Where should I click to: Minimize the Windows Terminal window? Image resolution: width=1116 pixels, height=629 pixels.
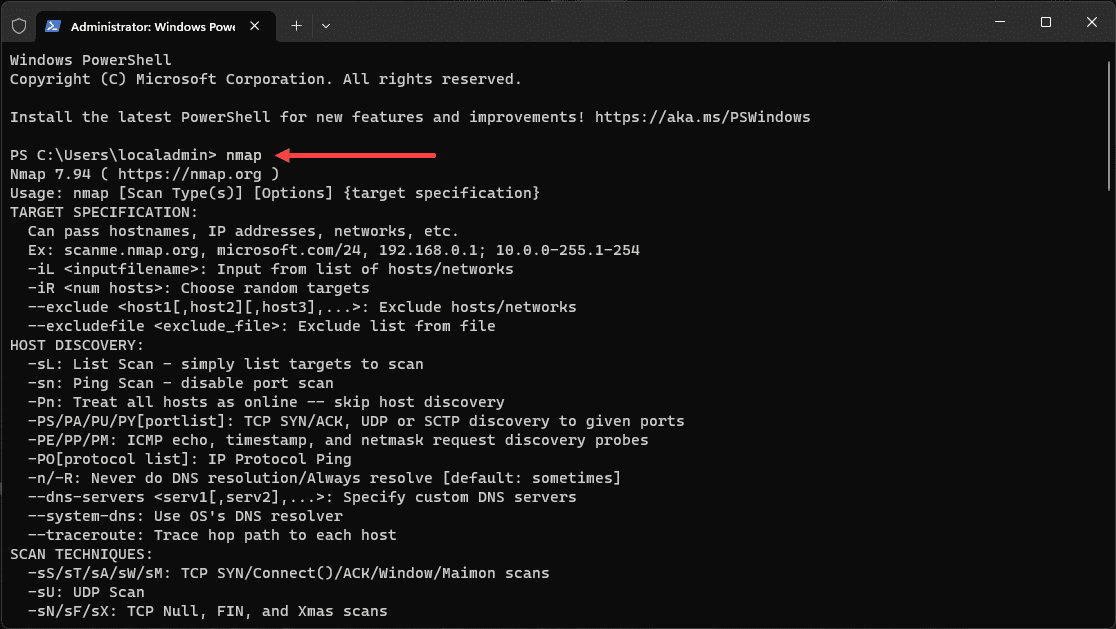point(999,21)
